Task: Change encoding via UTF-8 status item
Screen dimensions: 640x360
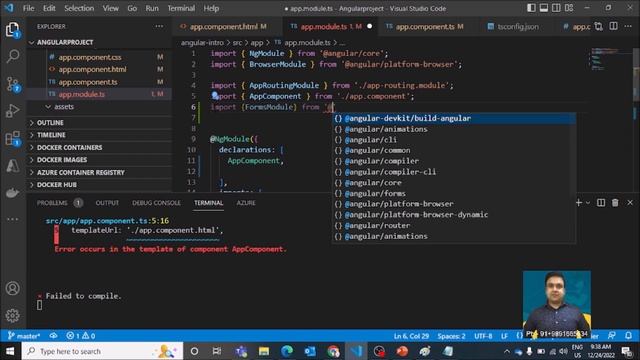Action: point(483,336)
